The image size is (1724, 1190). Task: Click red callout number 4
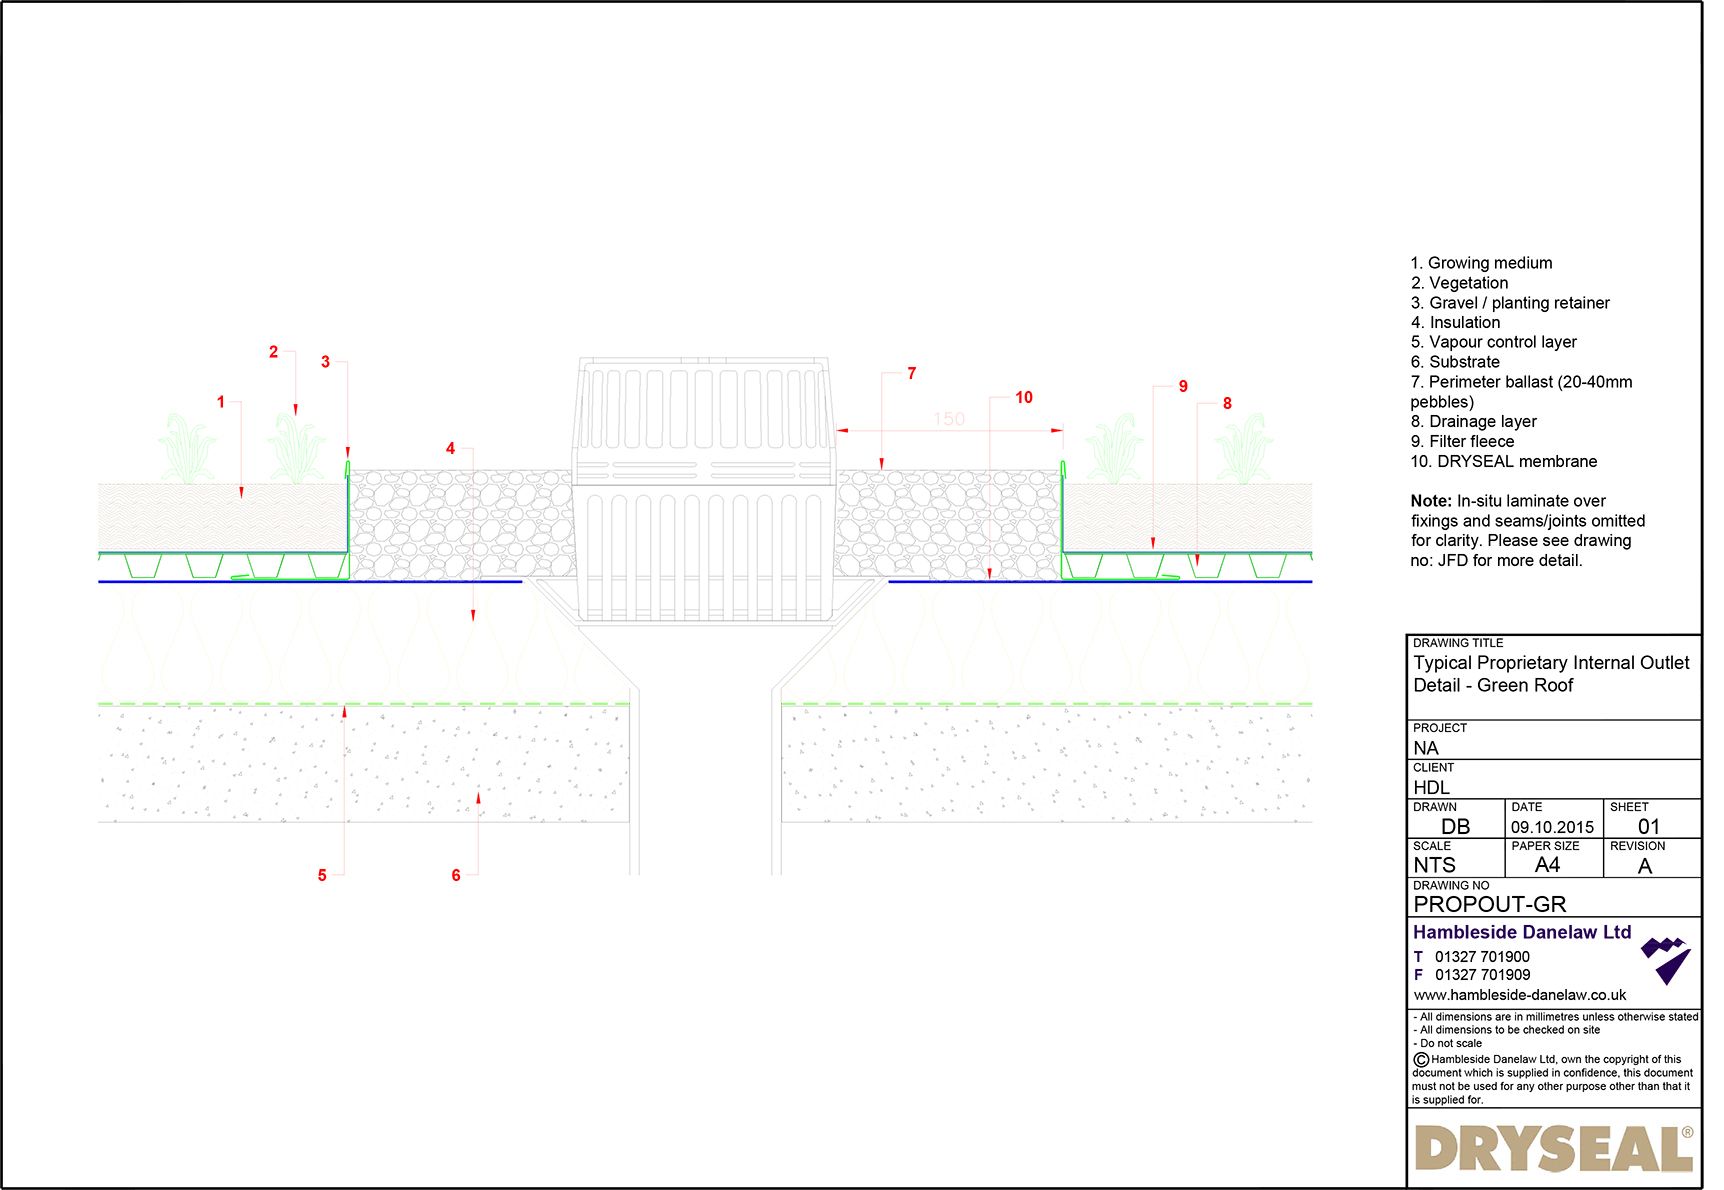coord(450,449)
